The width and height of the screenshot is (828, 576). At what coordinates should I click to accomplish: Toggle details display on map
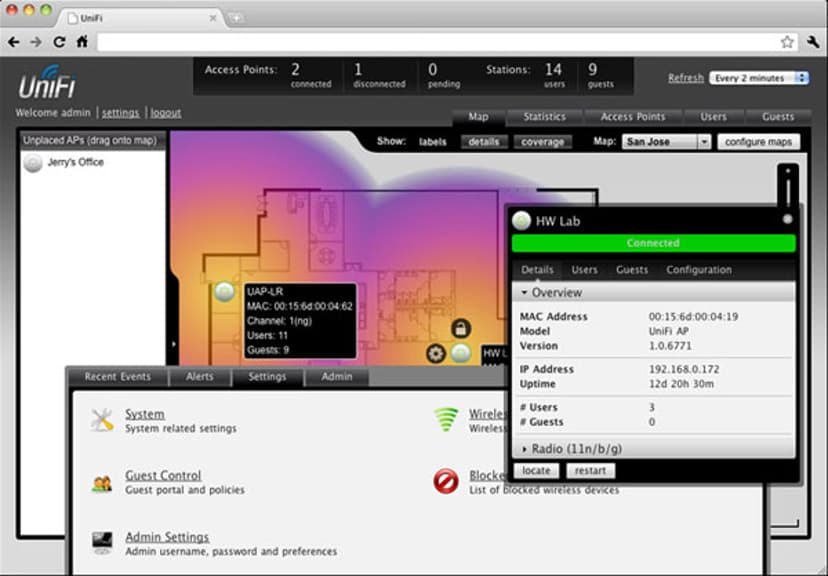484,141
